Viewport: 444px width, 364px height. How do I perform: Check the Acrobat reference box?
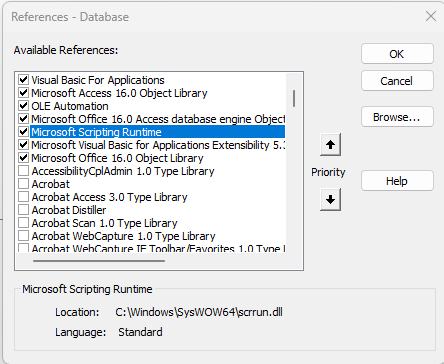(x=23, y=184)
